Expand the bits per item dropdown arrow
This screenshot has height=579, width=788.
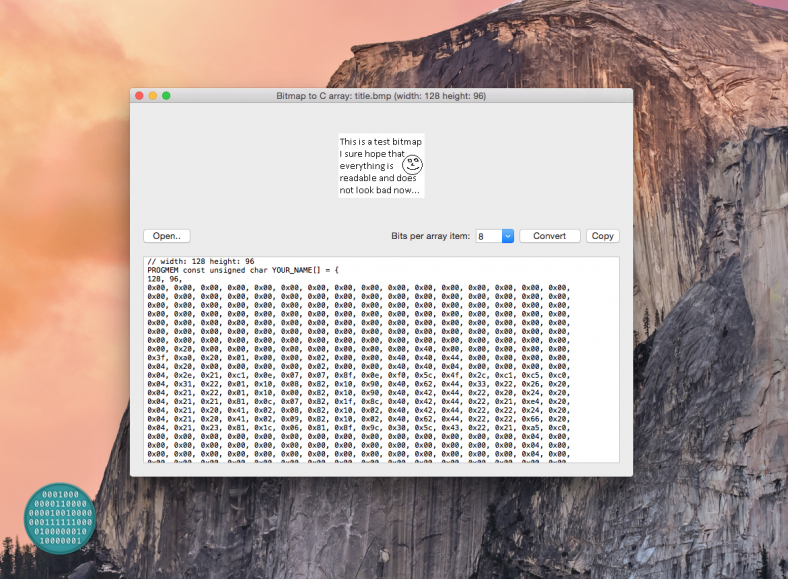[x=507, y=236]
